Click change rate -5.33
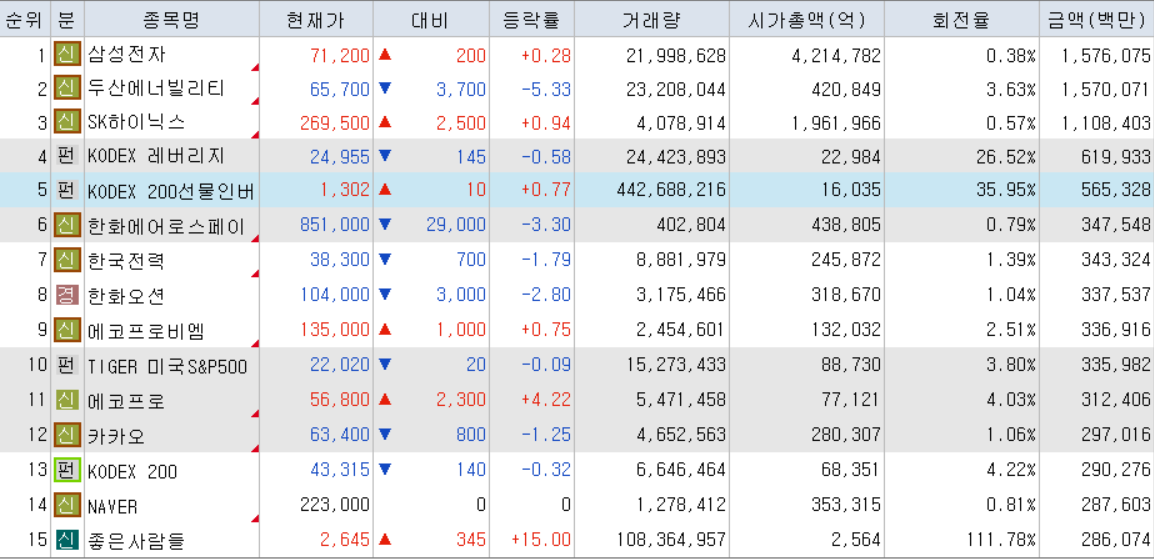The width and height of the screenshot is (1154, 559). coord(546,90)
